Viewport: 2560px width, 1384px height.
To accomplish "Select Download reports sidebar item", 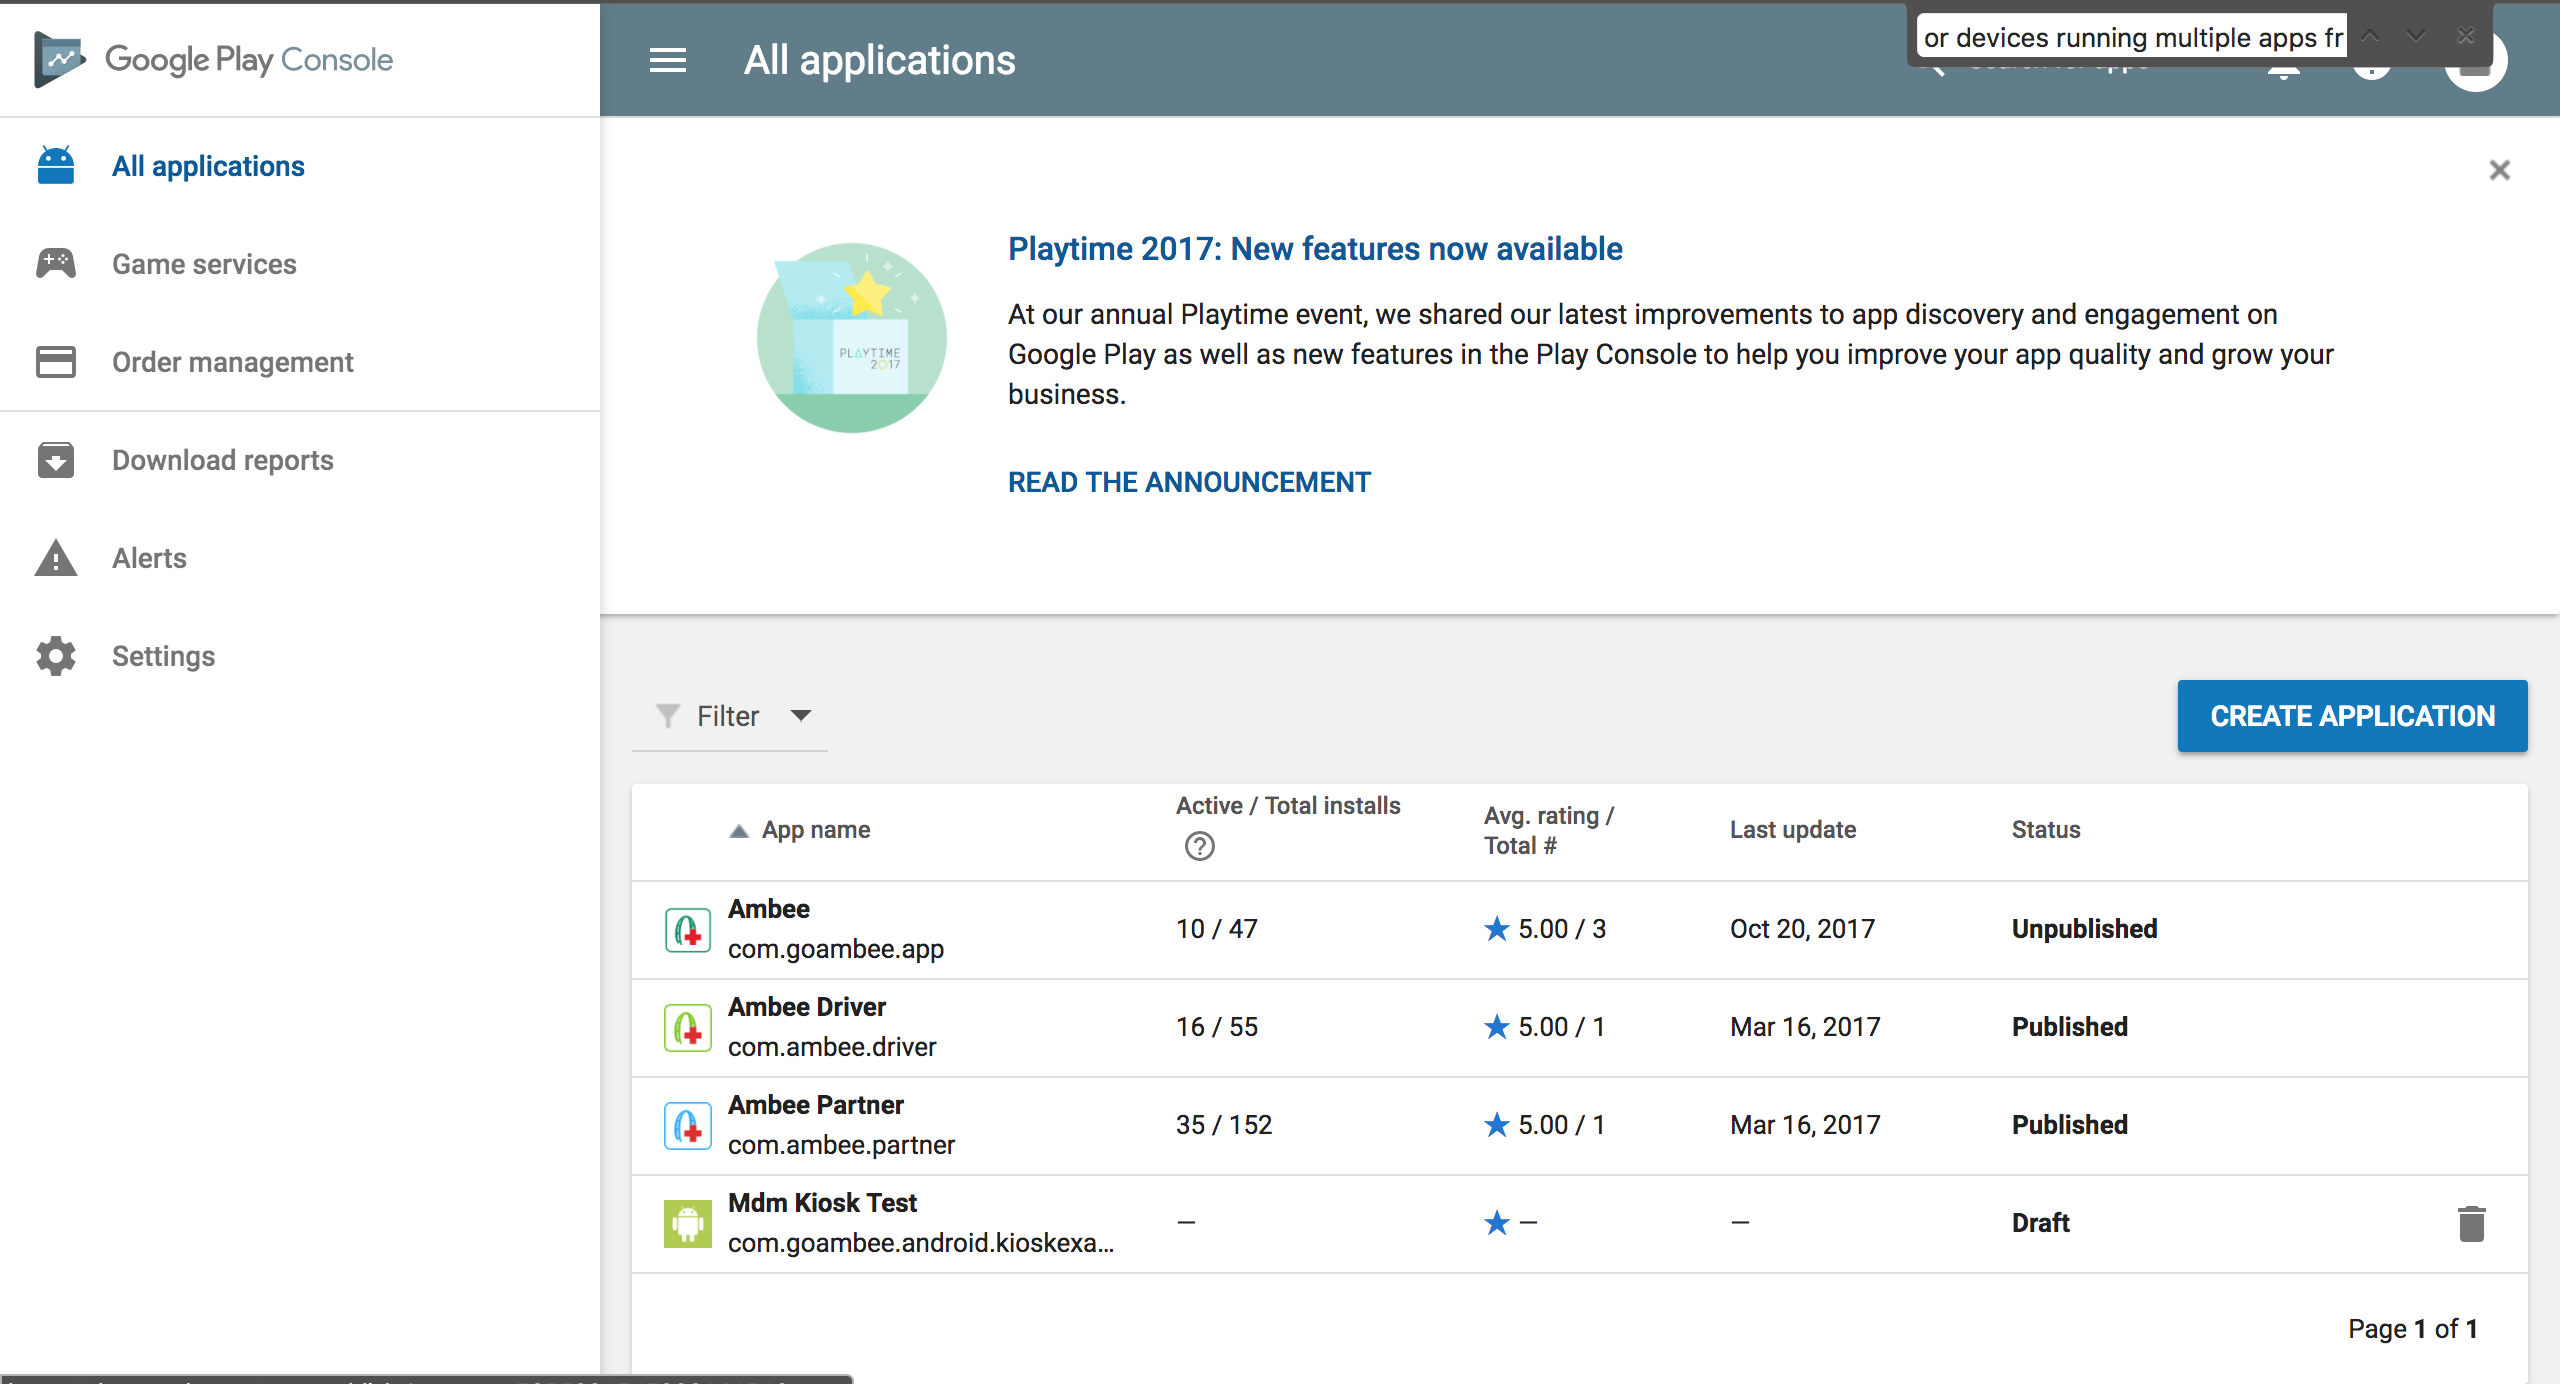I will tap(222, 460).
